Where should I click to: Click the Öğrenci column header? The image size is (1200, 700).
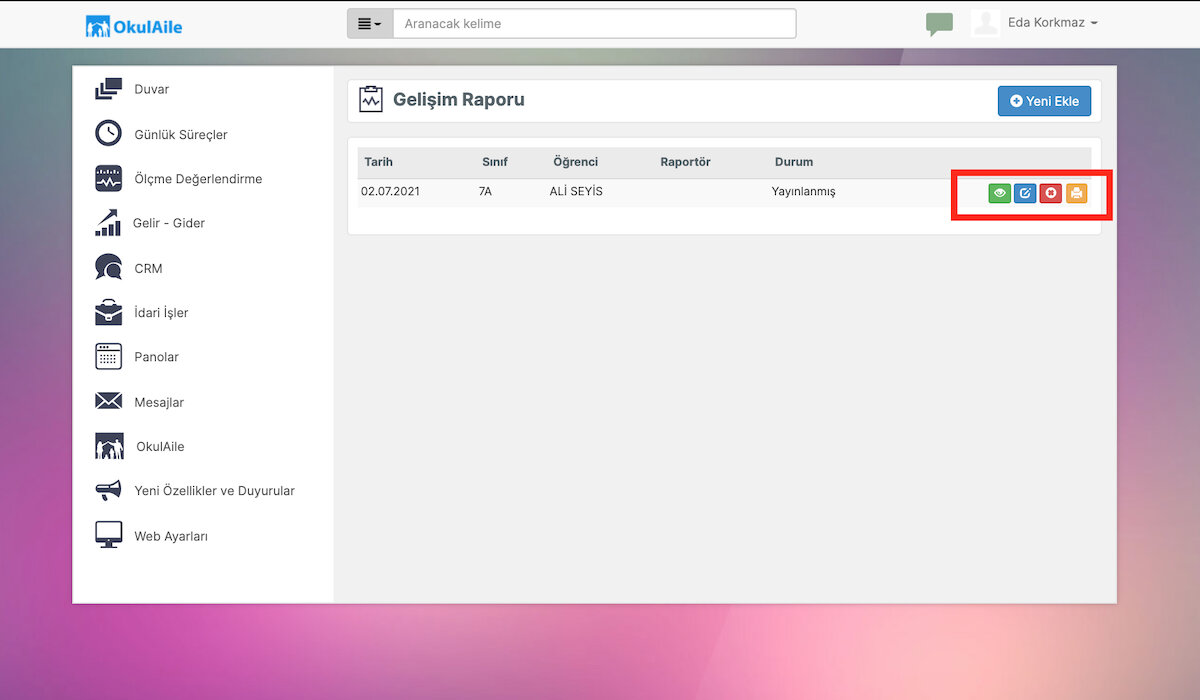pyautogui.click(x=575, y=162)
